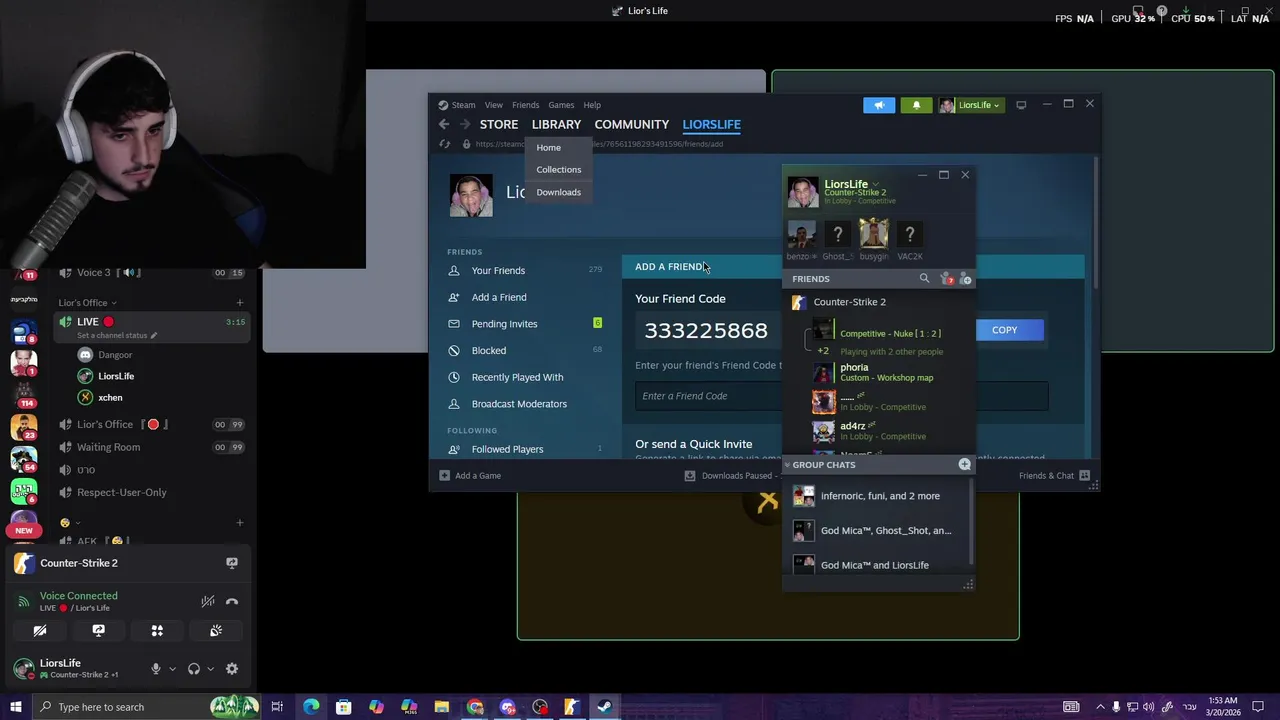This screenshot has height=720, width=1280.
Task: Disconnect from Discord voice call
Action: [x=232, y=601]
